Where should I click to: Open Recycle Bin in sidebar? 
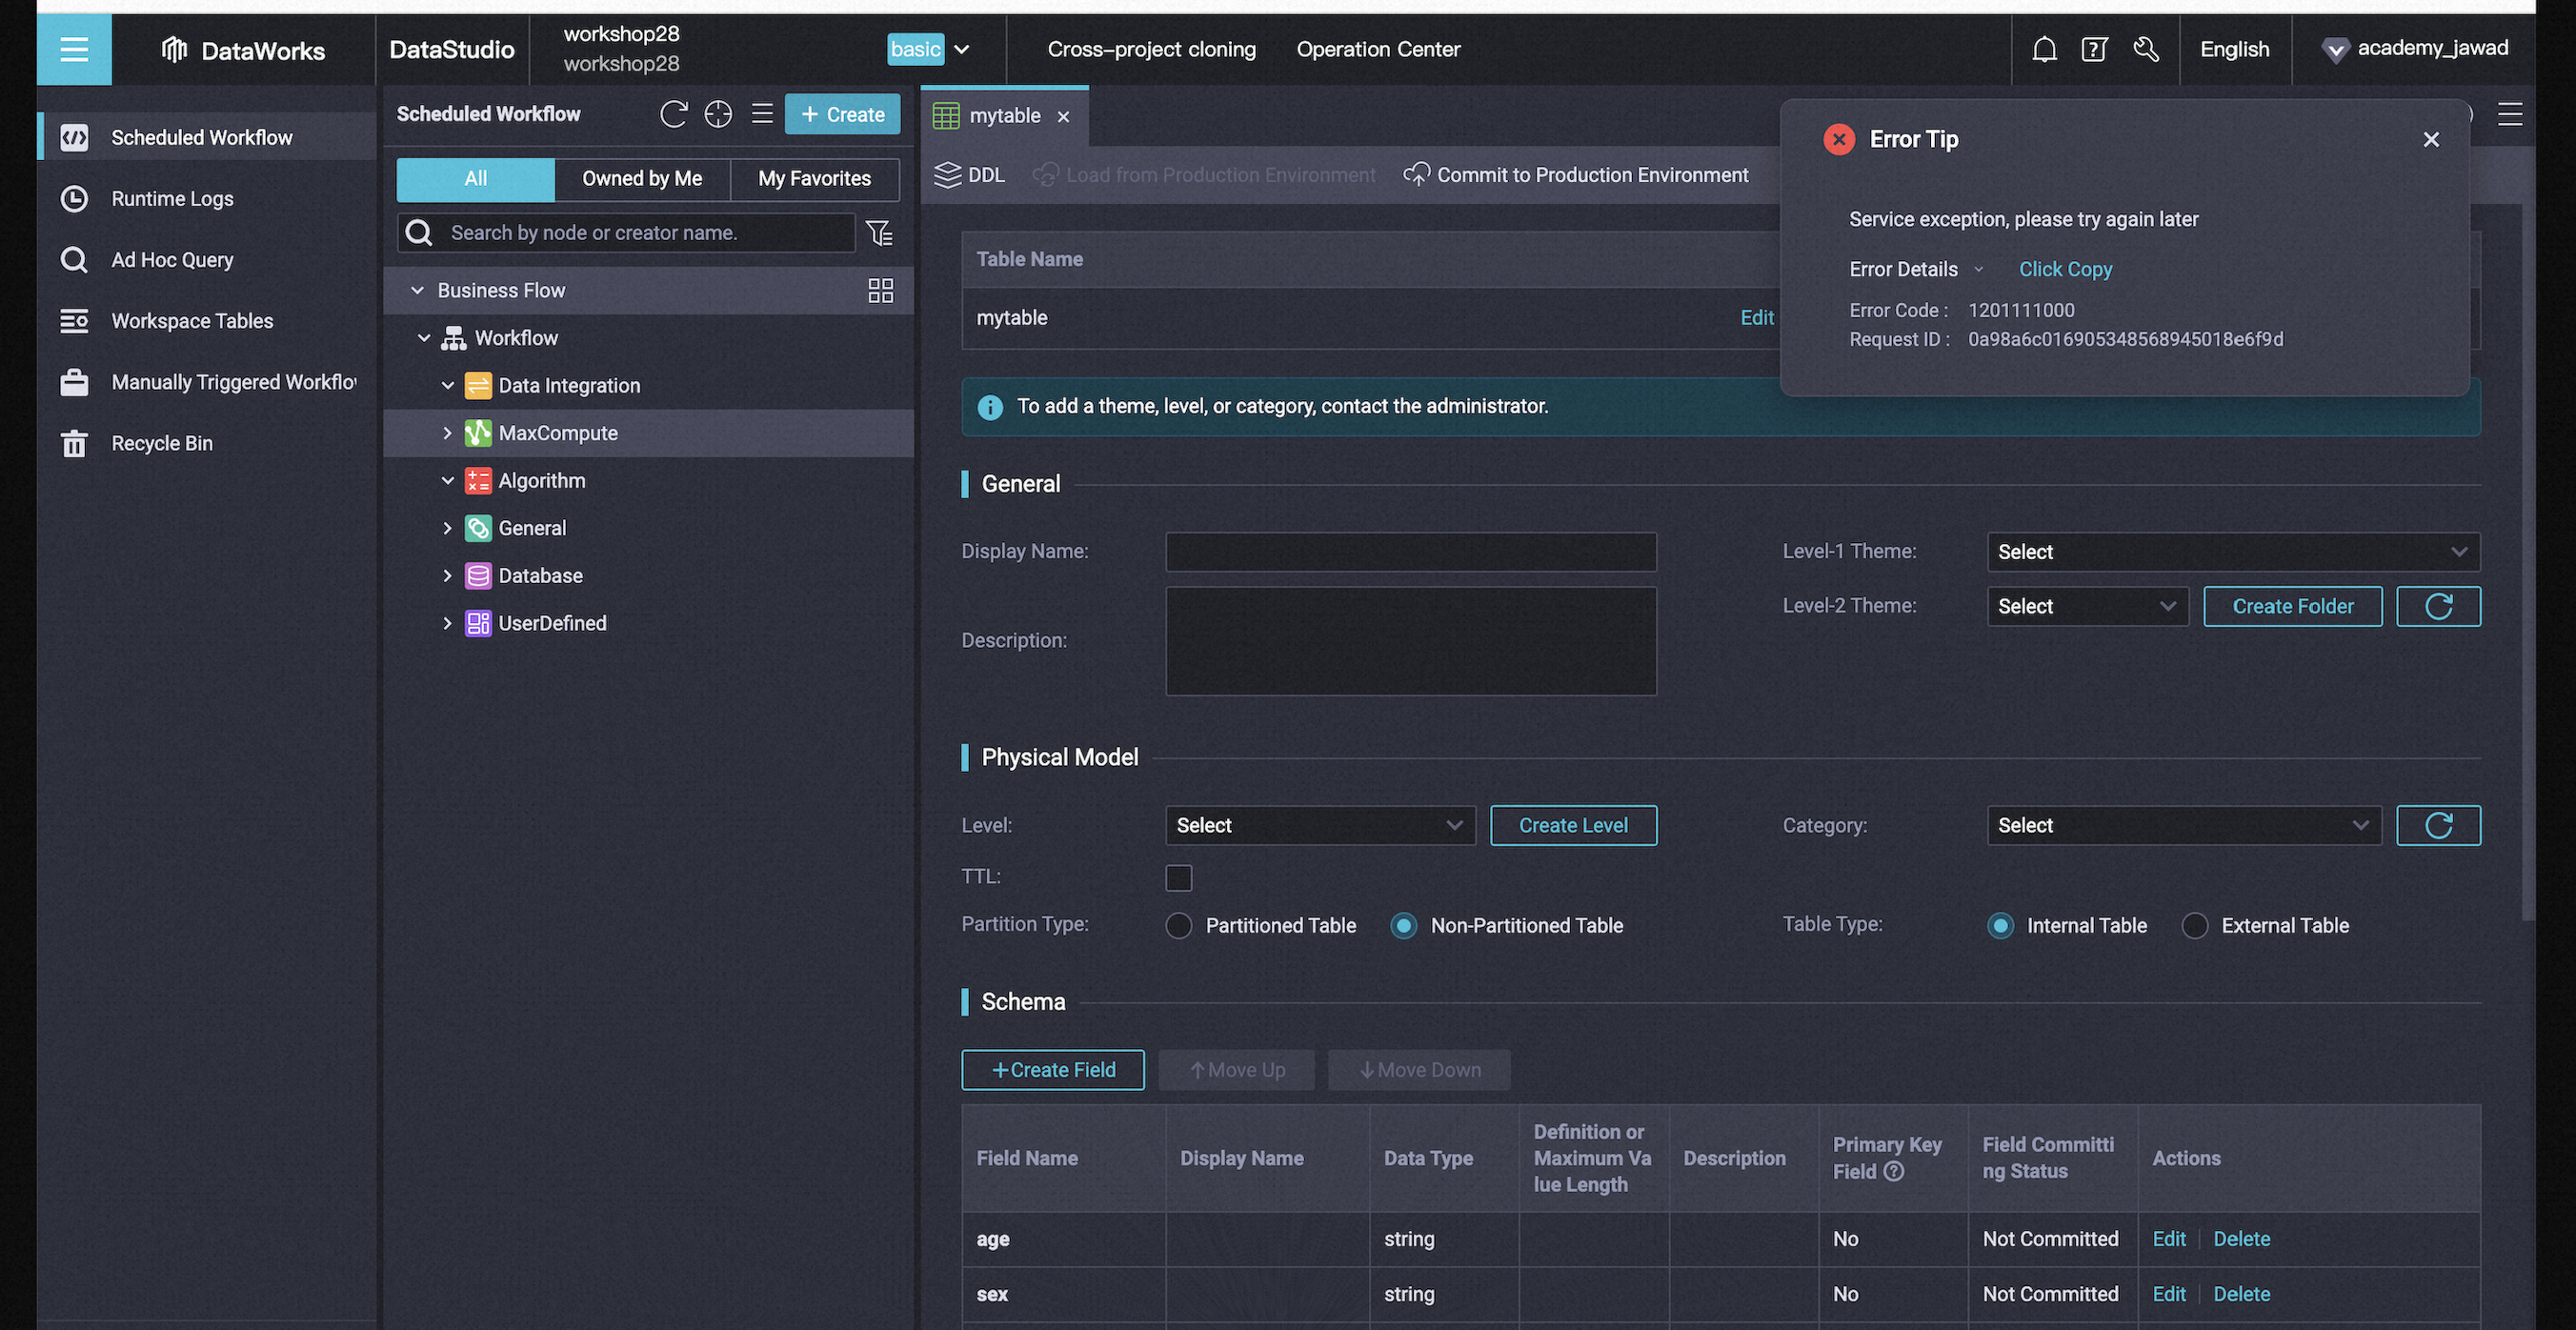tap(162, 443)
